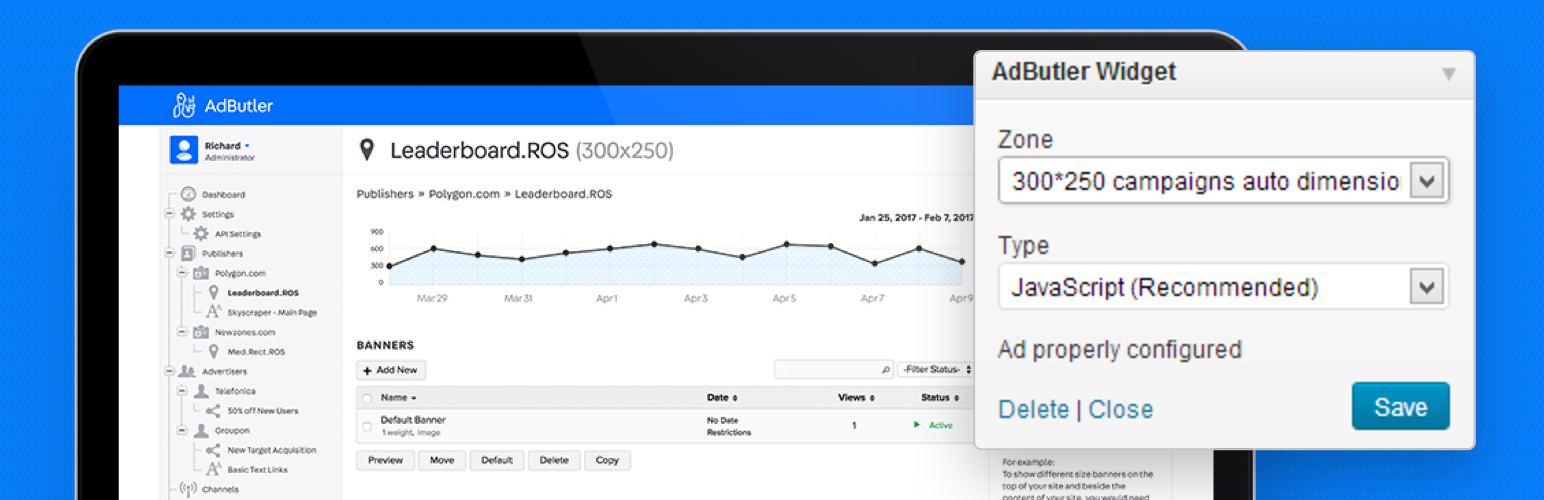The height and width of the screenshot is (500, 1544).
Task: Click the "Ad properly configured" status text
Action: click(x=1120, y=350)
